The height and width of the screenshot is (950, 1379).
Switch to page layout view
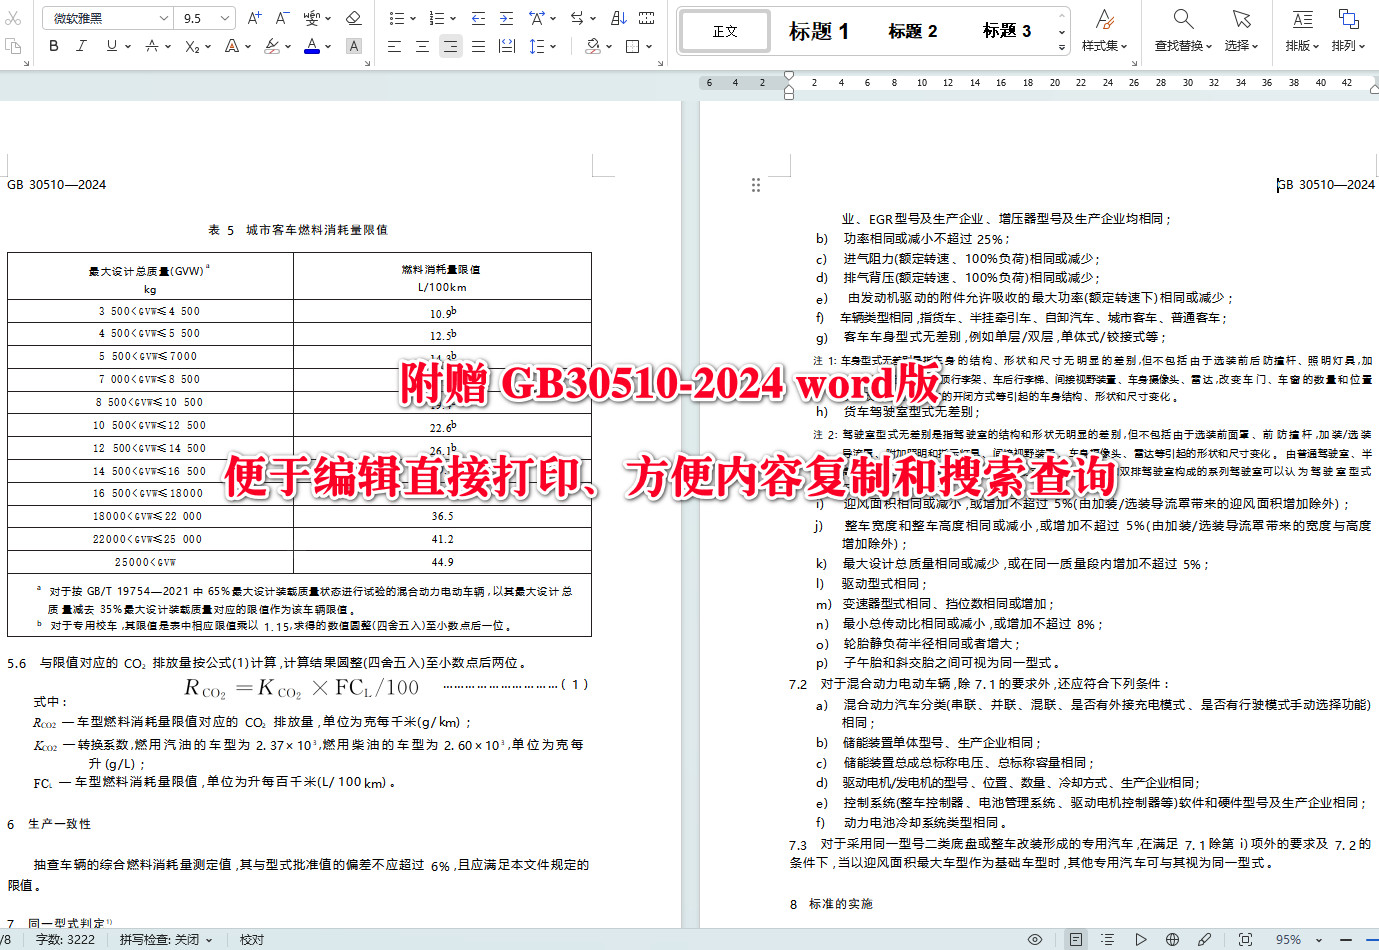[x=1075, y=939]
